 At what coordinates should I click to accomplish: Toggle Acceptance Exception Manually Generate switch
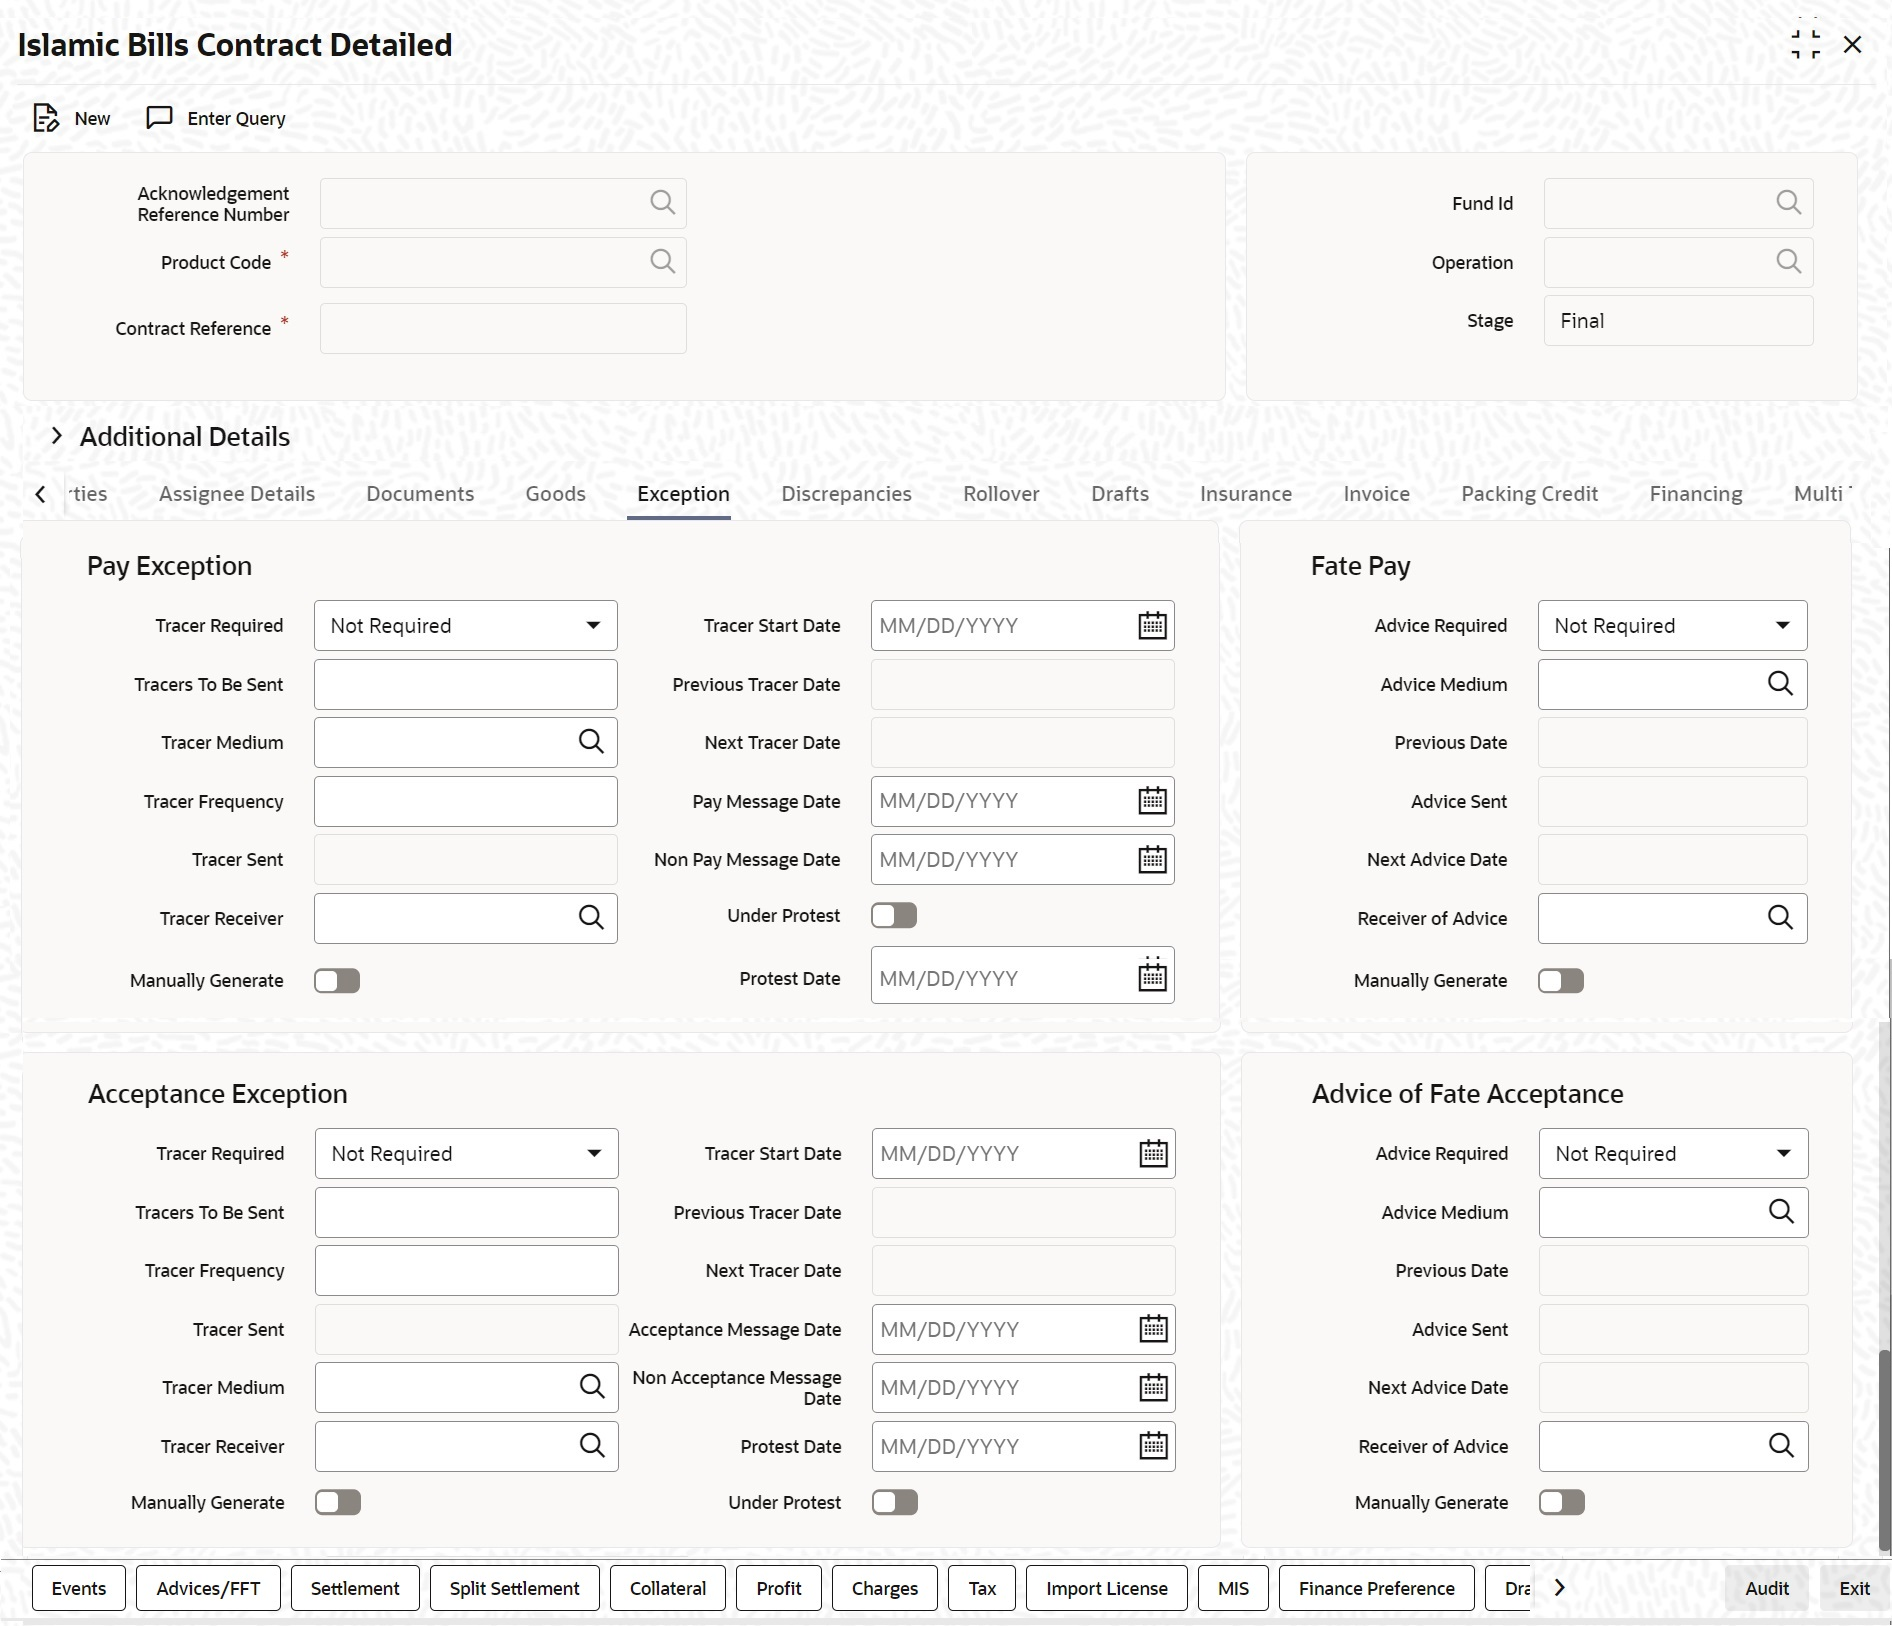tap(338, 1503)
